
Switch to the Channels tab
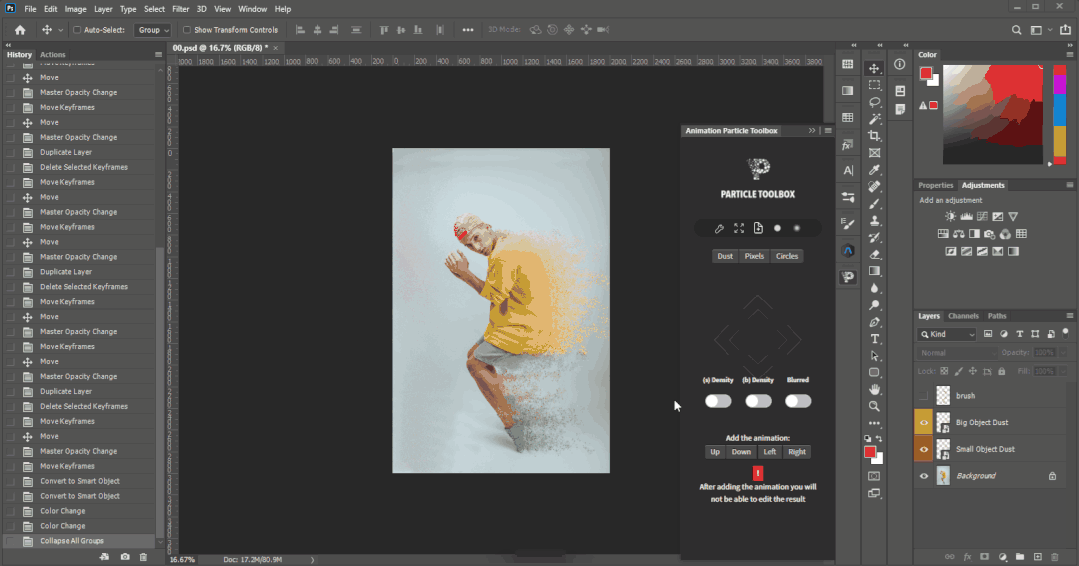[963, 316]
